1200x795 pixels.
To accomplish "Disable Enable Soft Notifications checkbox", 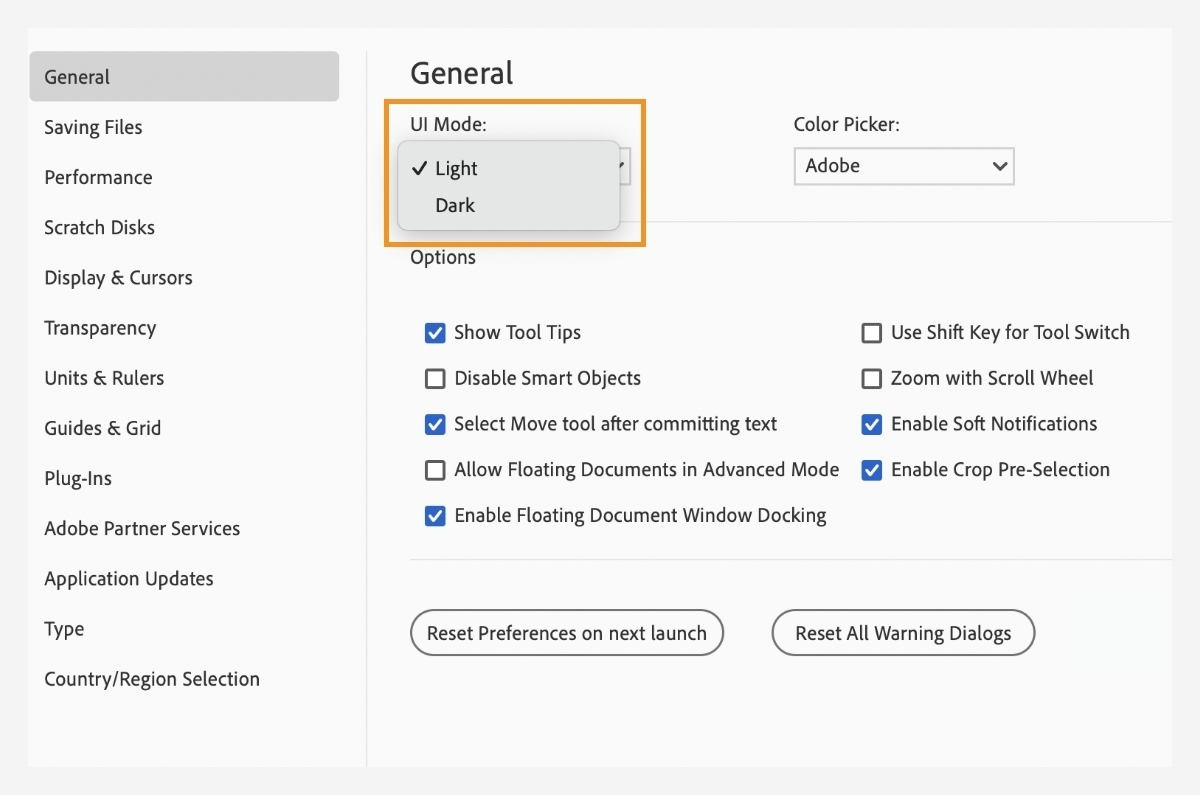I will click(x=872, y=425).
